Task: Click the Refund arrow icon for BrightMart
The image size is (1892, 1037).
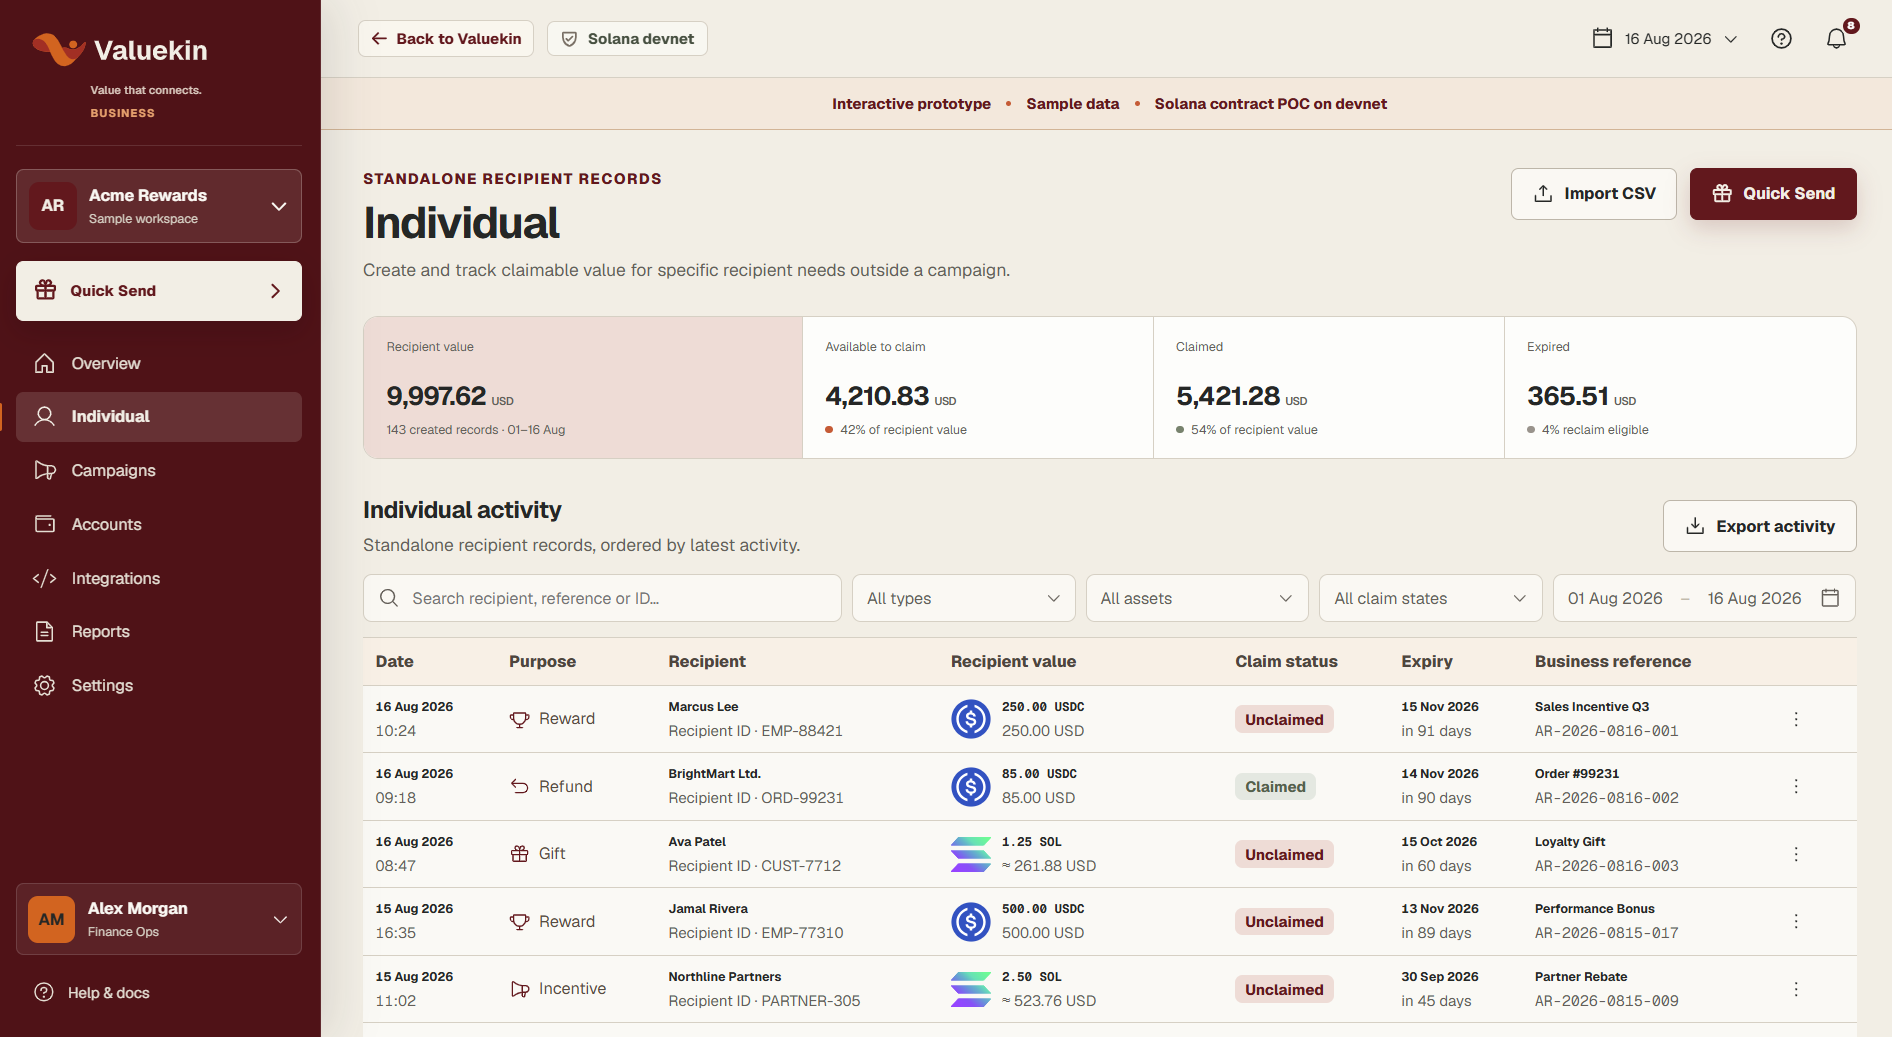Action: coord(519,786)
